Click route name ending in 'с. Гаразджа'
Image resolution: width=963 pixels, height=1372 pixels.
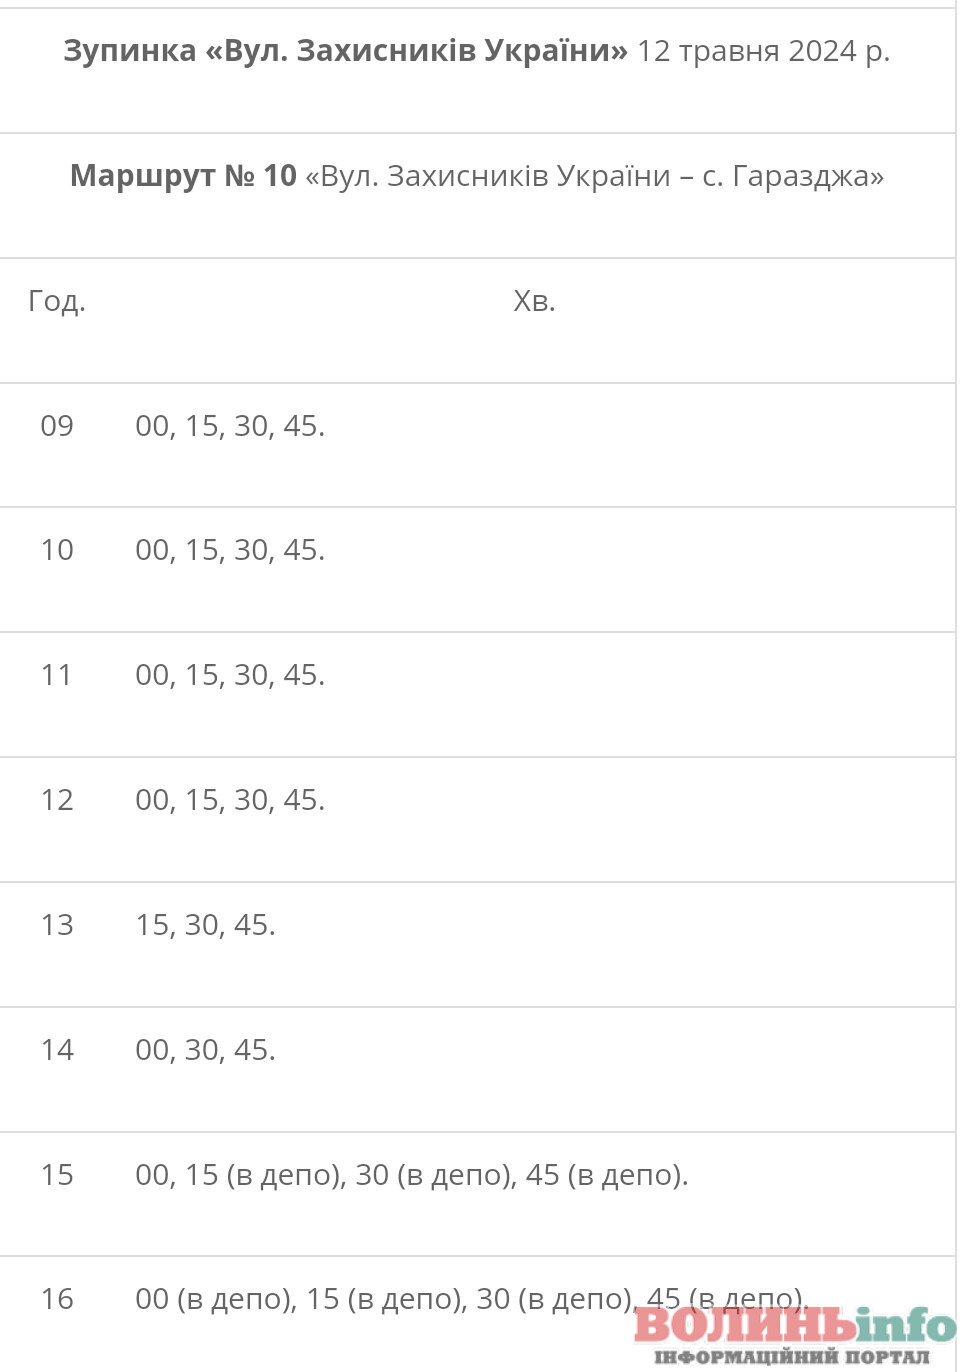(x=594, y=176)
